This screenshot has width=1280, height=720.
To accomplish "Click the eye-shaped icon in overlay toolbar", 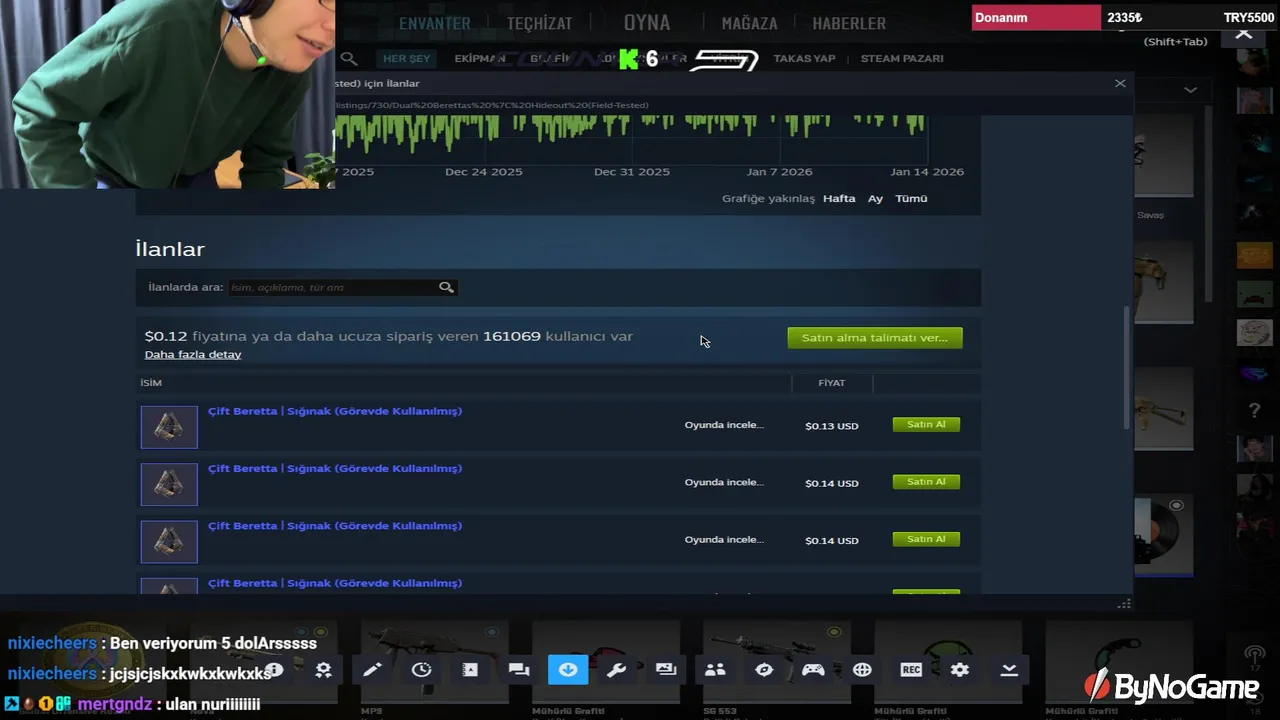I will point(764,670).
